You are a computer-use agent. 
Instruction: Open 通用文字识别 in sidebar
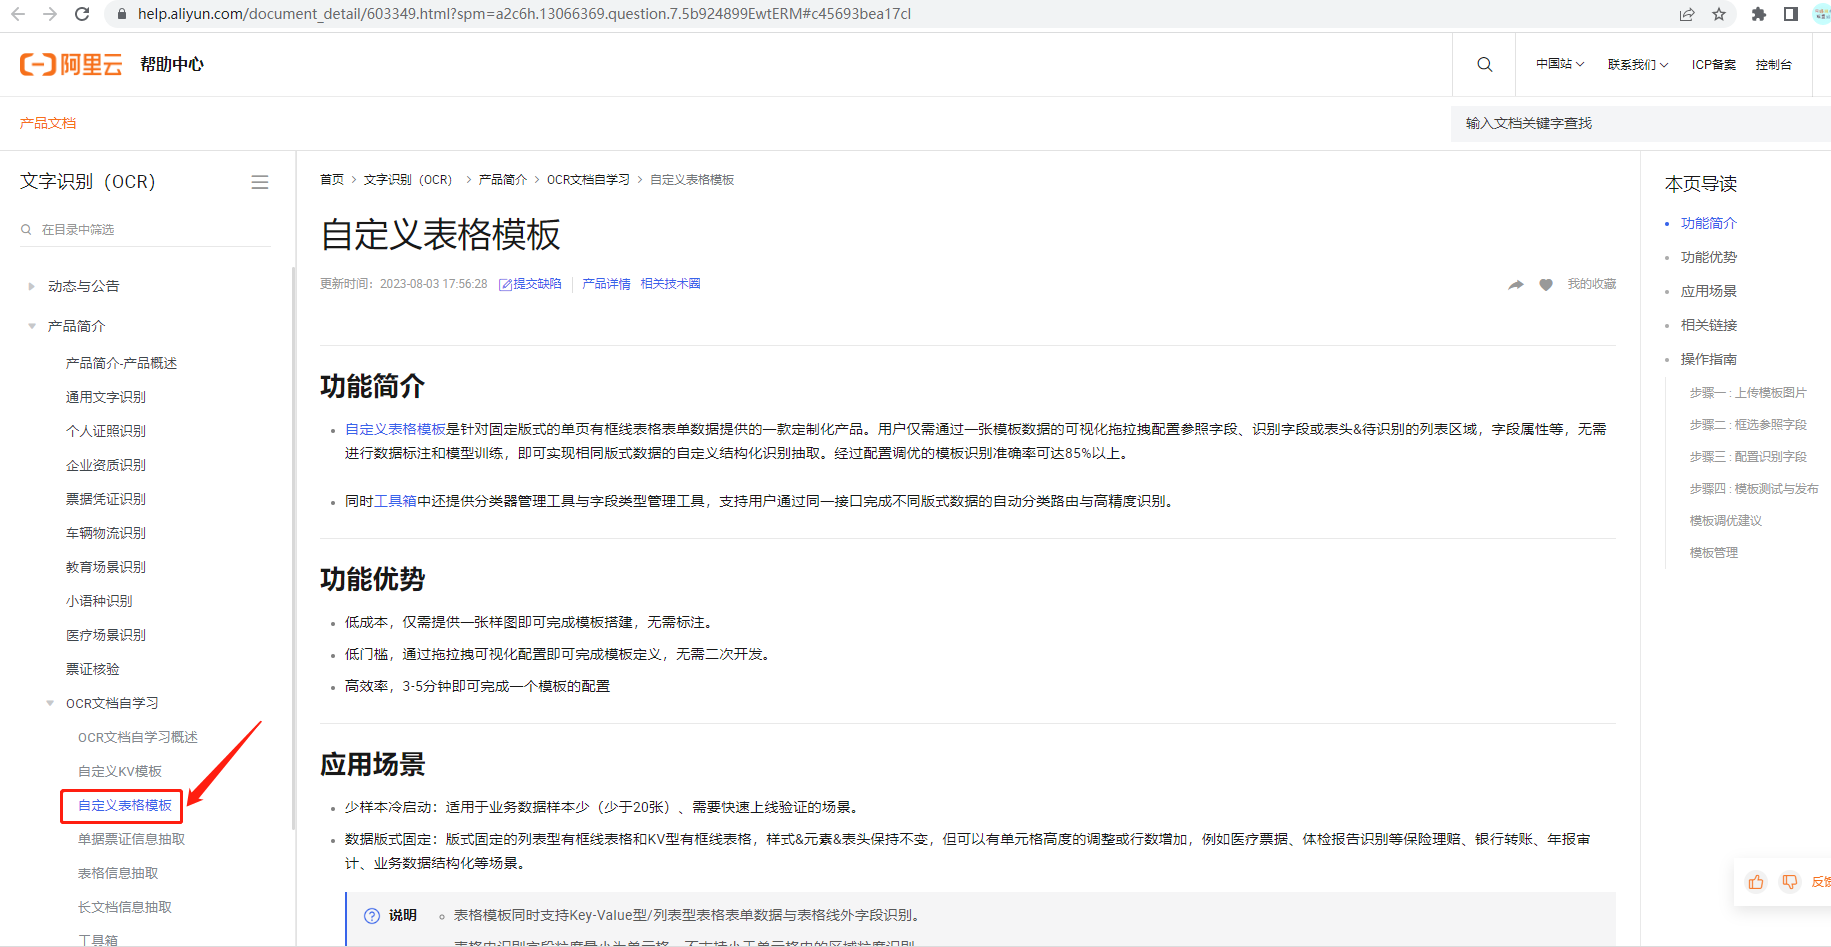106,397
